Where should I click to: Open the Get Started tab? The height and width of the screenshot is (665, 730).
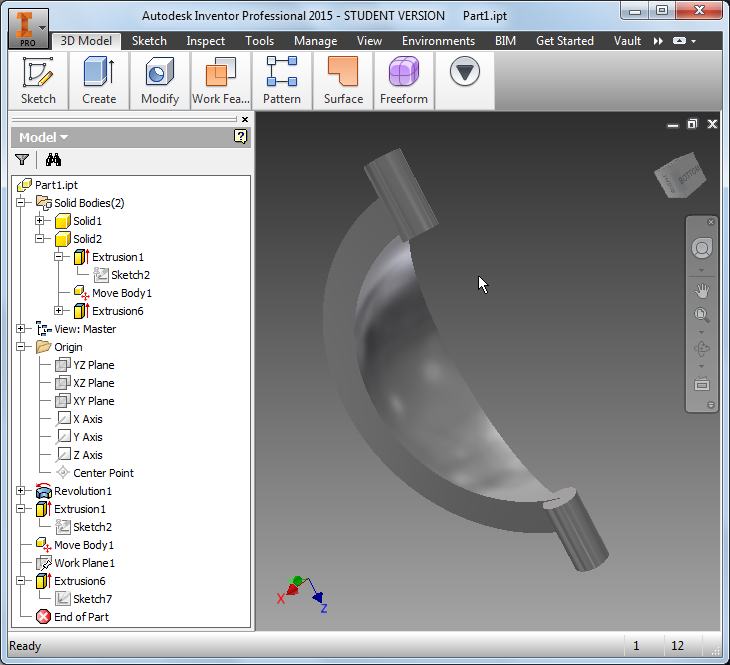(x=565, y=41)
